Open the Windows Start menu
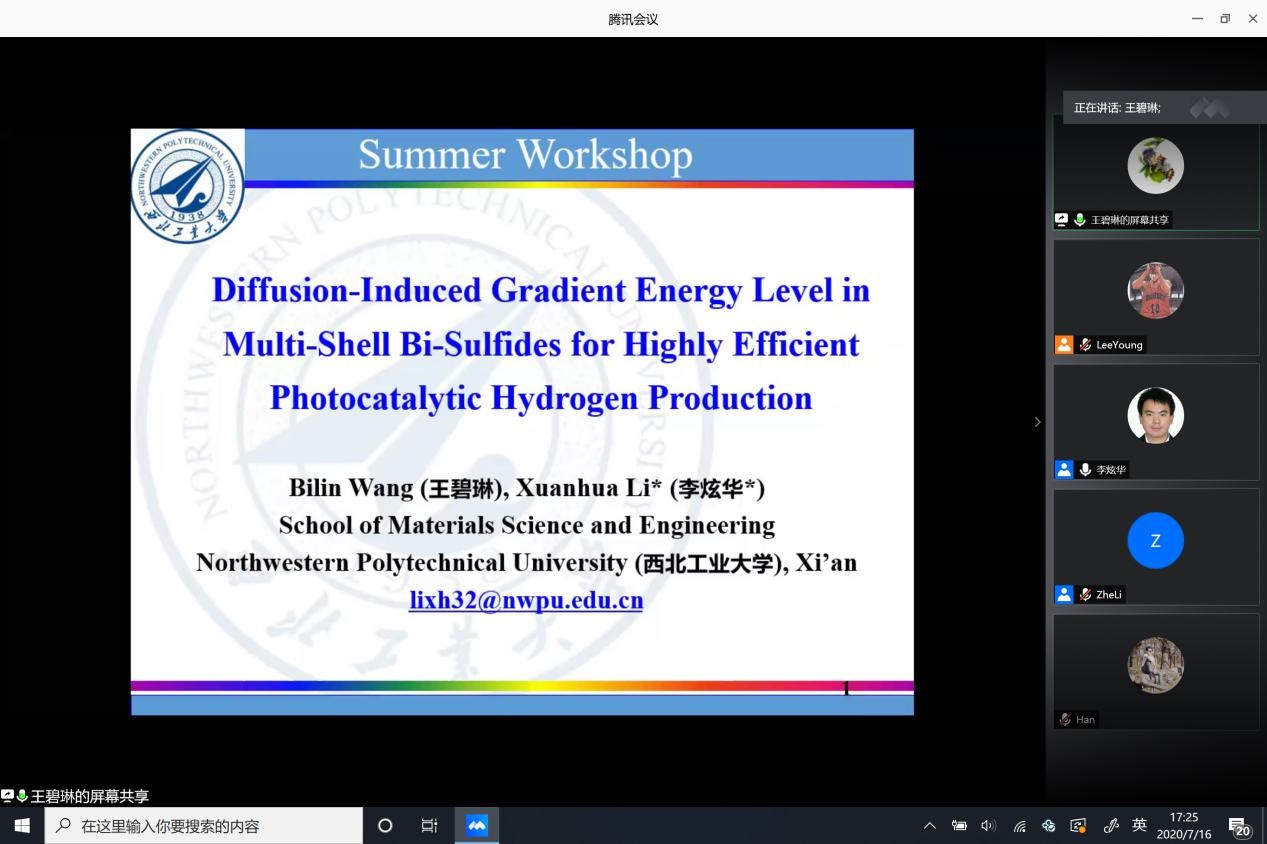Image resolution: width=1267 pixels, height=844 pixels. coord(22,826)
